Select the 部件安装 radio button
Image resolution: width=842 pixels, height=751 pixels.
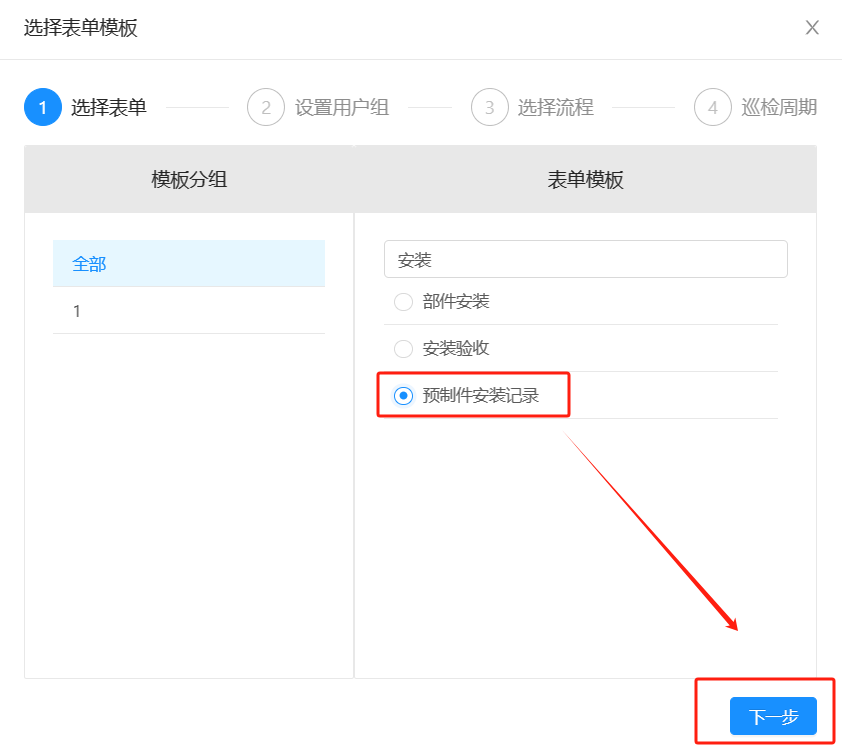pyautogui.click(x=403, y=301)
